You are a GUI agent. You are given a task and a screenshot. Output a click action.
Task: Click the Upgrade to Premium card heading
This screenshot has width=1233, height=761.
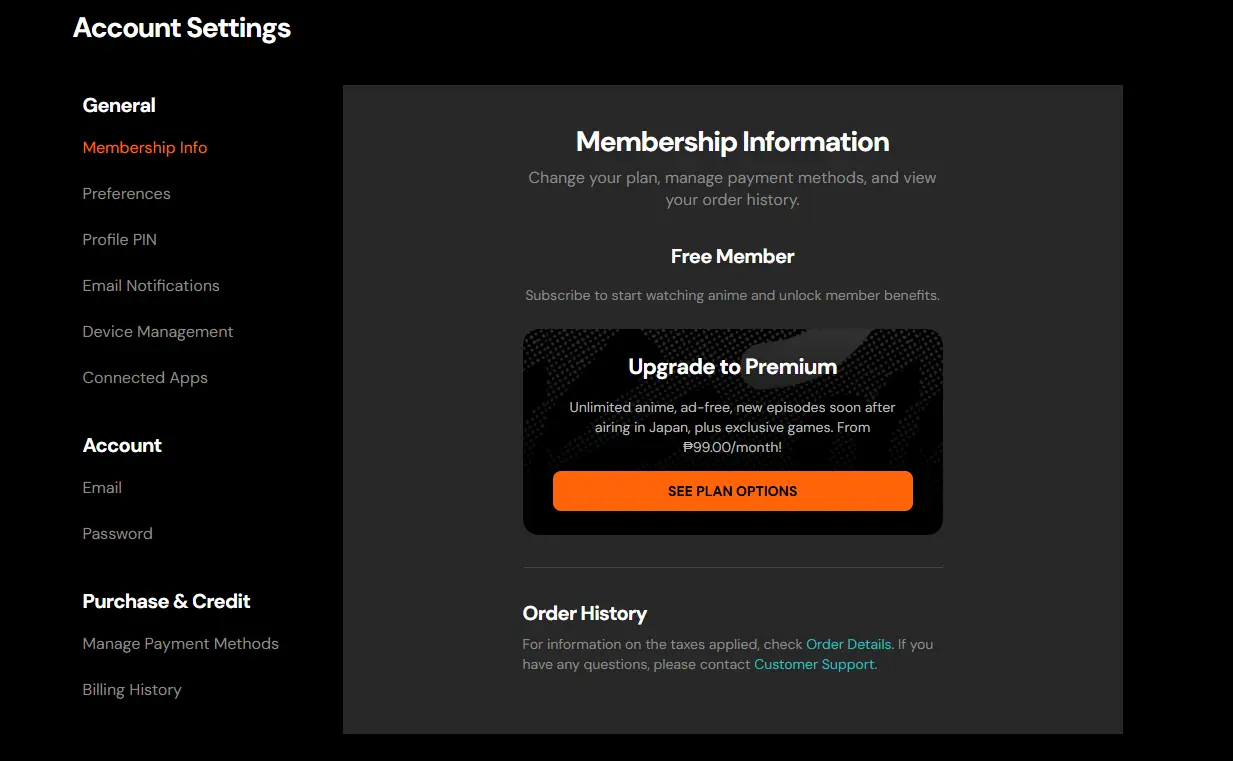coord(733,366)
